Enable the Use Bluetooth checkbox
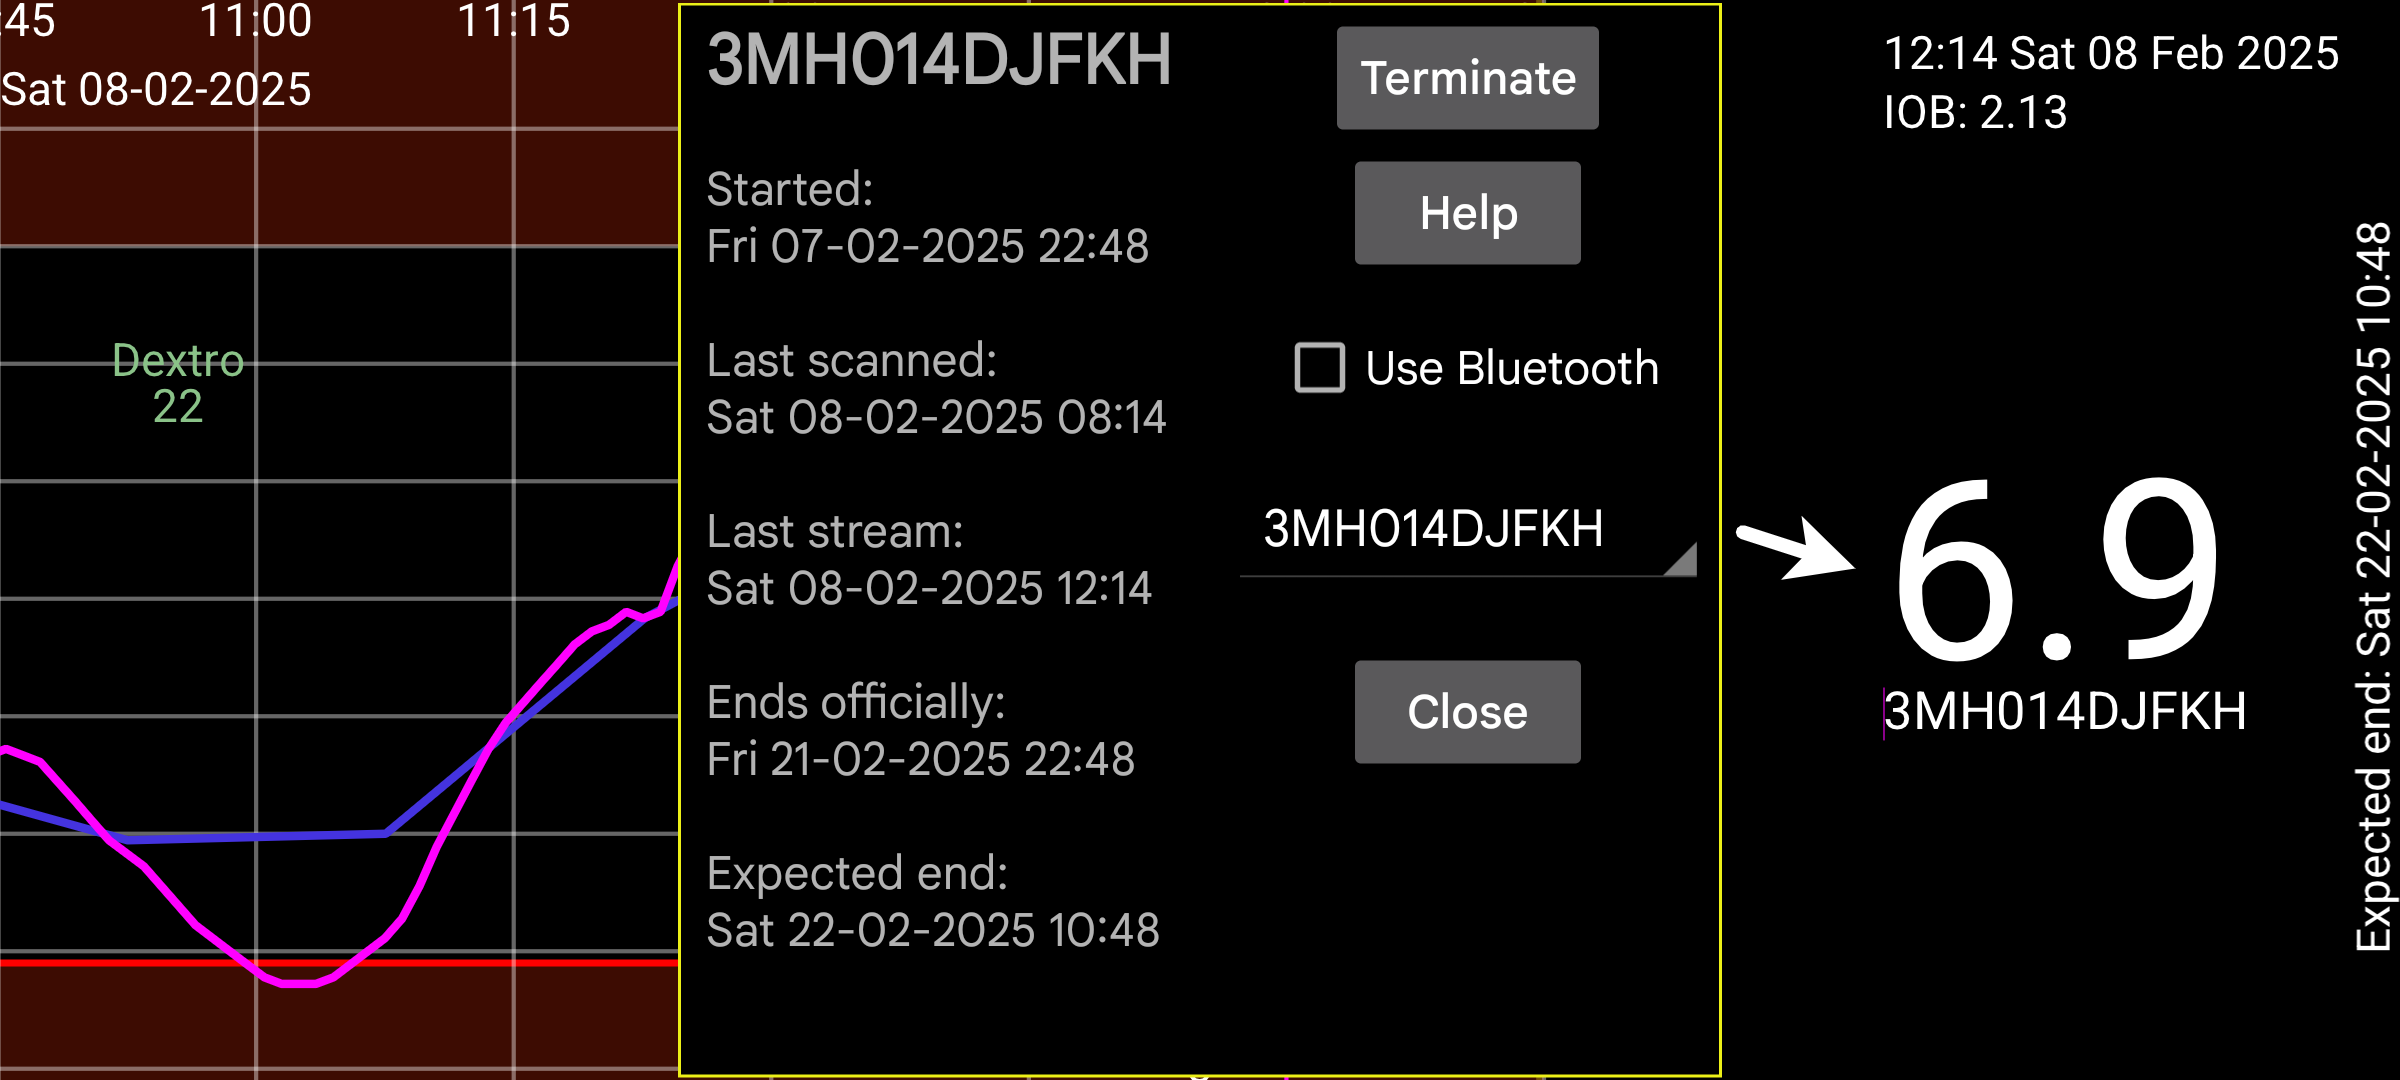2400x1080 pixels. (1320, 367)
